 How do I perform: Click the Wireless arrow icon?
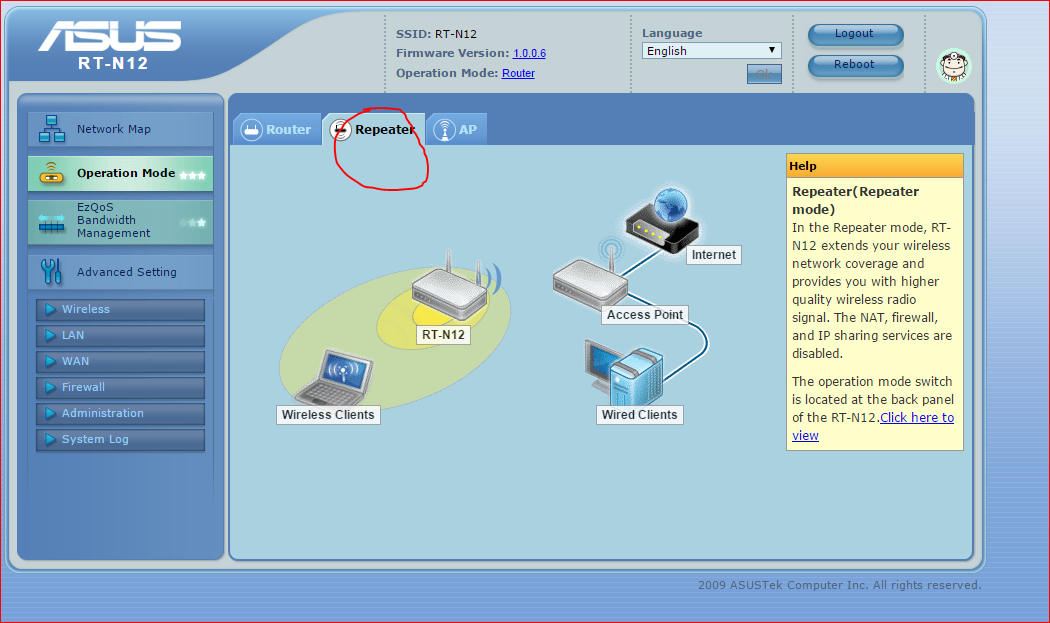point(50,309)
